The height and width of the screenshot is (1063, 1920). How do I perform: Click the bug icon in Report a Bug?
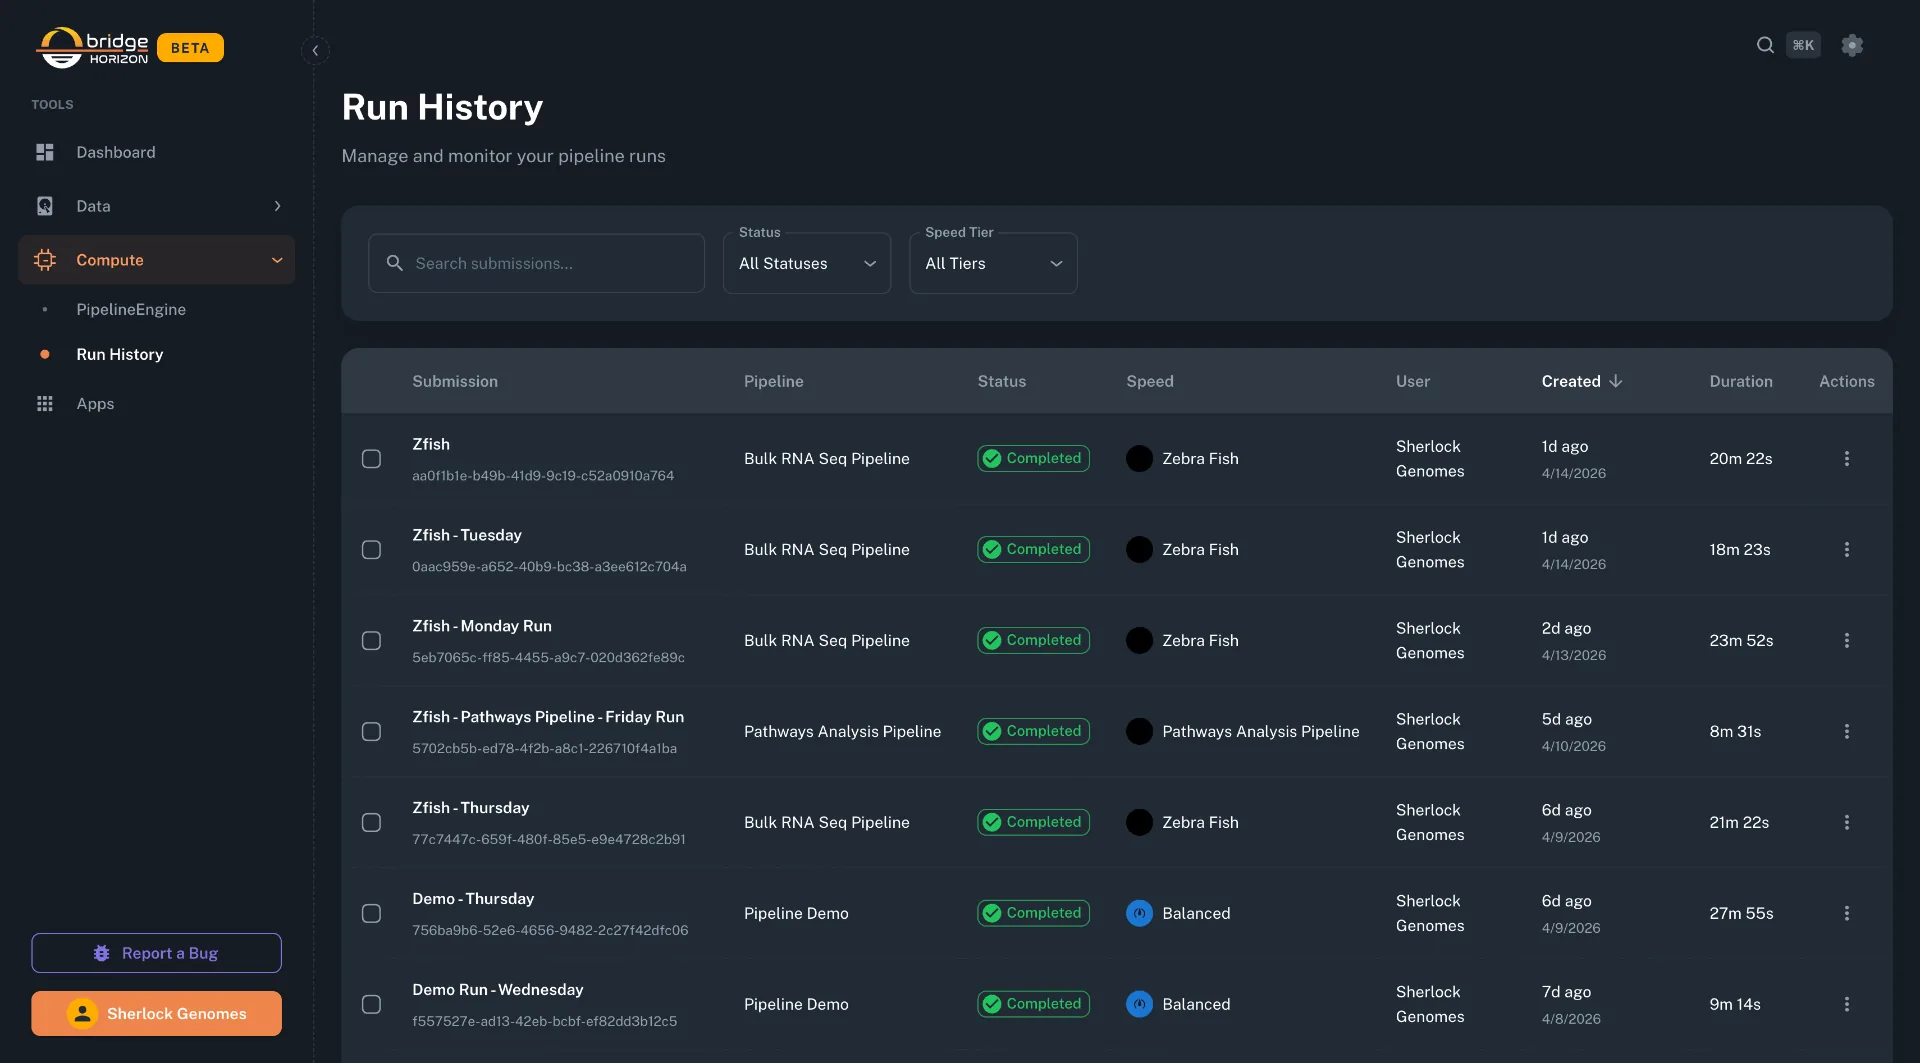[x=101, y=953]
